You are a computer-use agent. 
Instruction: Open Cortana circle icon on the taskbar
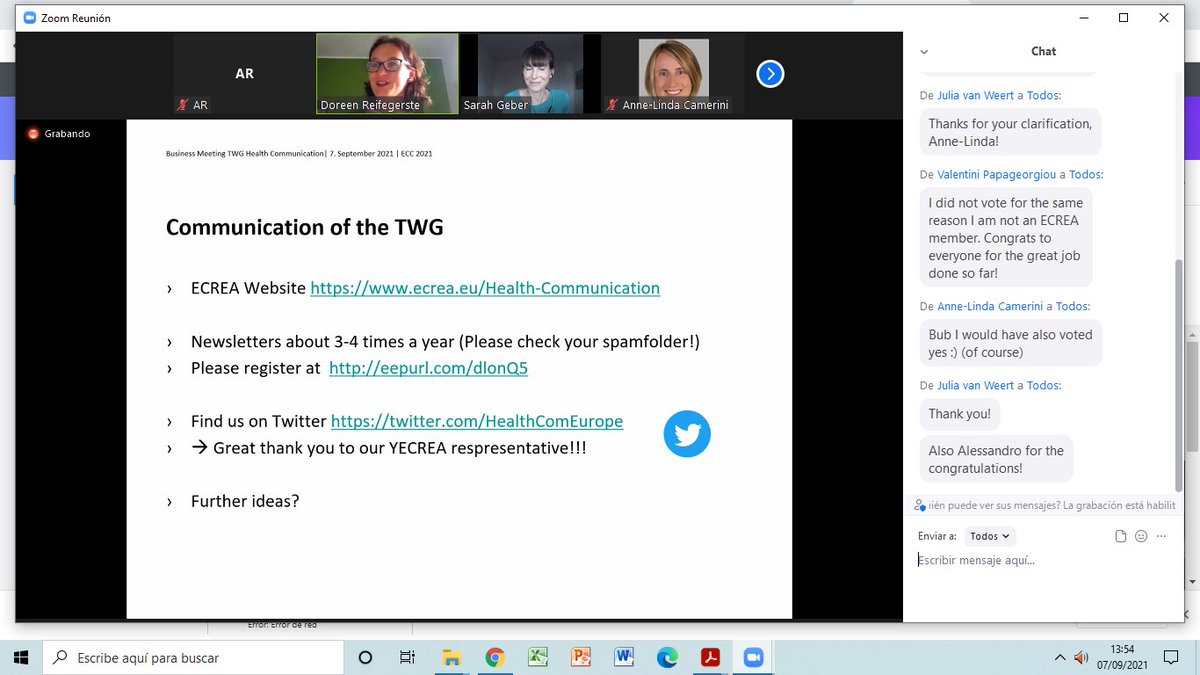point(365,657)
